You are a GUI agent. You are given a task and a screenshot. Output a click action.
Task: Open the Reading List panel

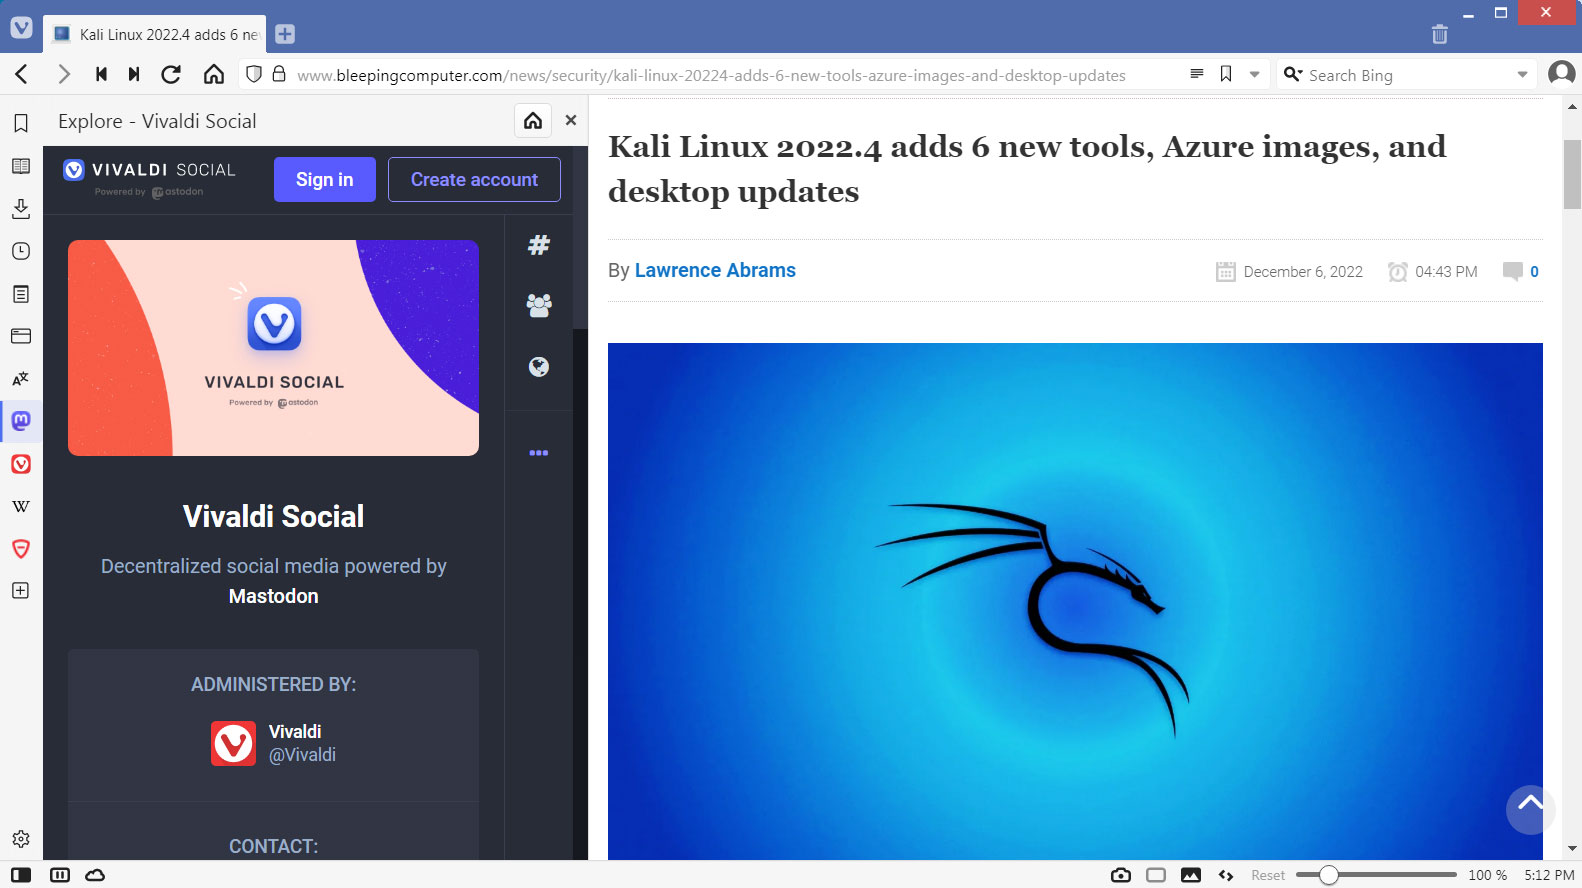(21, 166)
